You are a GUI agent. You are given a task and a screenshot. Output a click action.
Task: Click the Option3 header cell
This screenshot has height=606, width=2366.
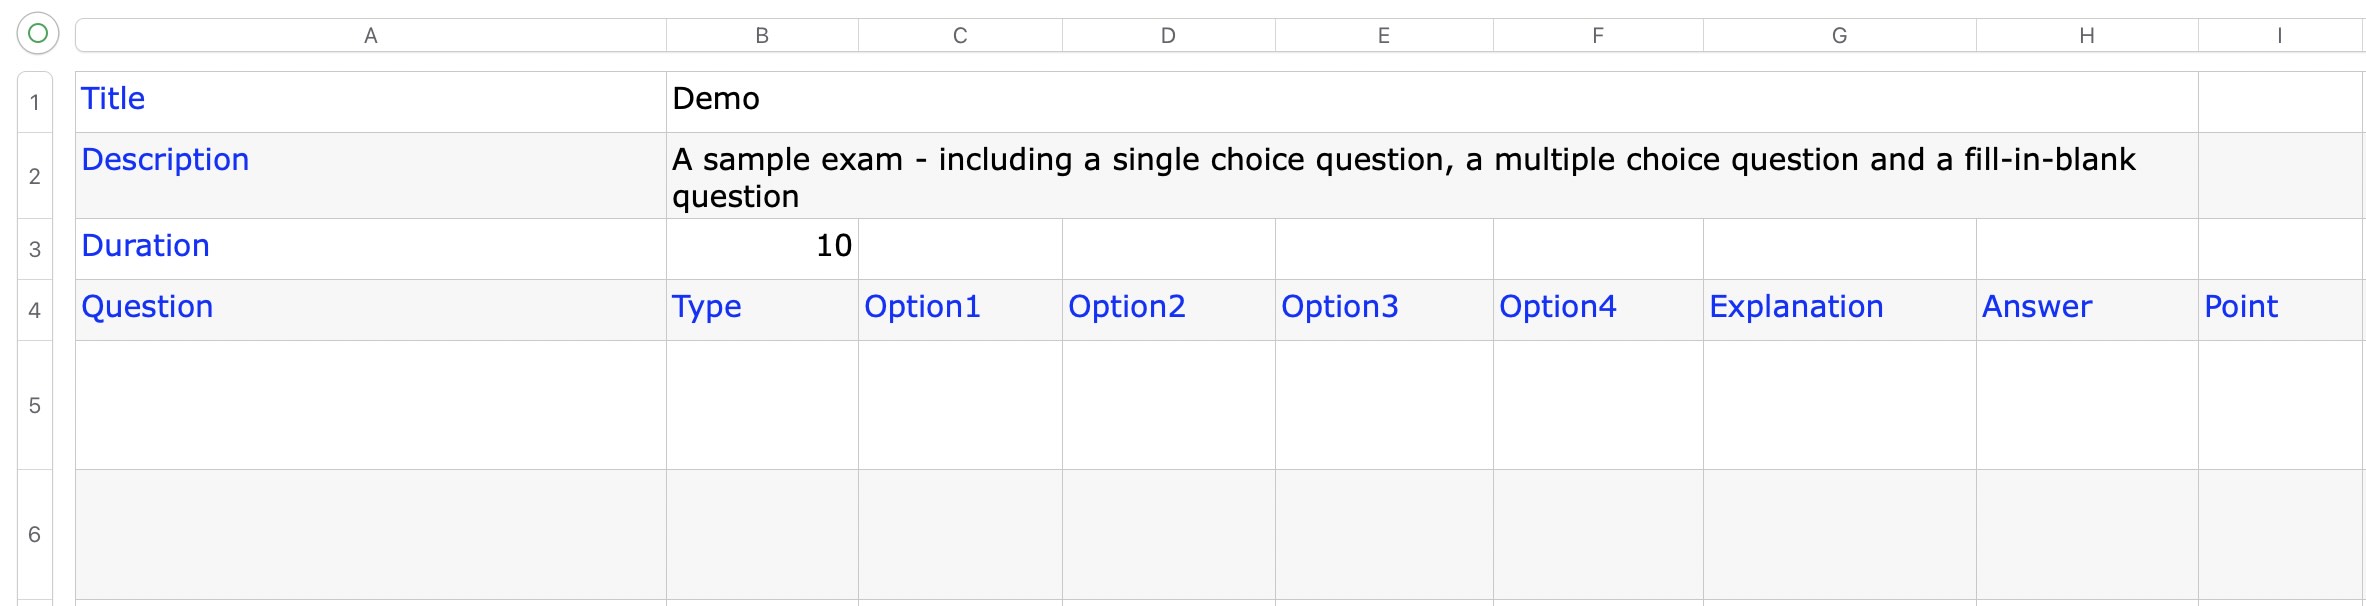coord(1384,308)
